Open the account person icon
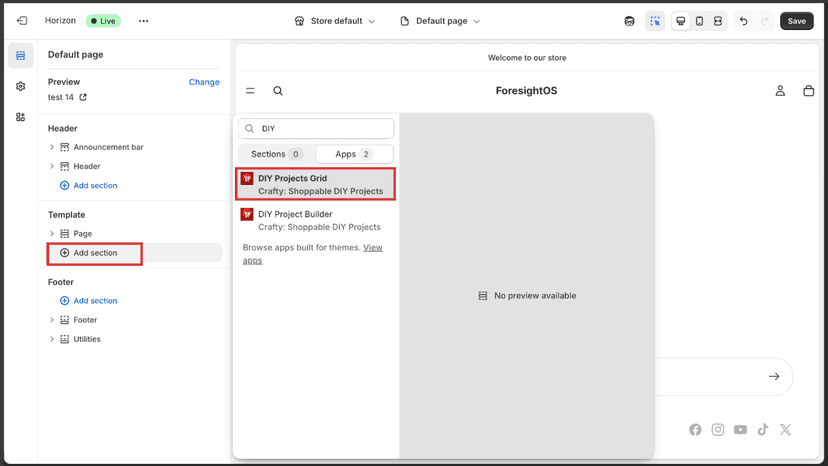Viewport: 828px width, 466px height. (x=780, y=91)
